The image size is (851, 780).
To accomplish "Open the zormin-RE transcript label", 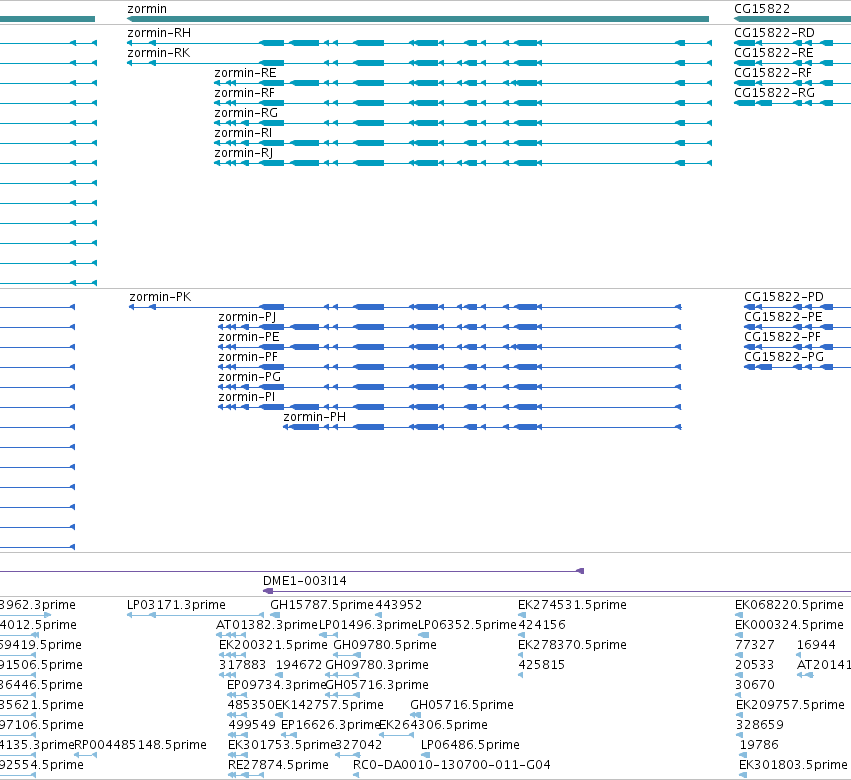I will tap(245, 73).
